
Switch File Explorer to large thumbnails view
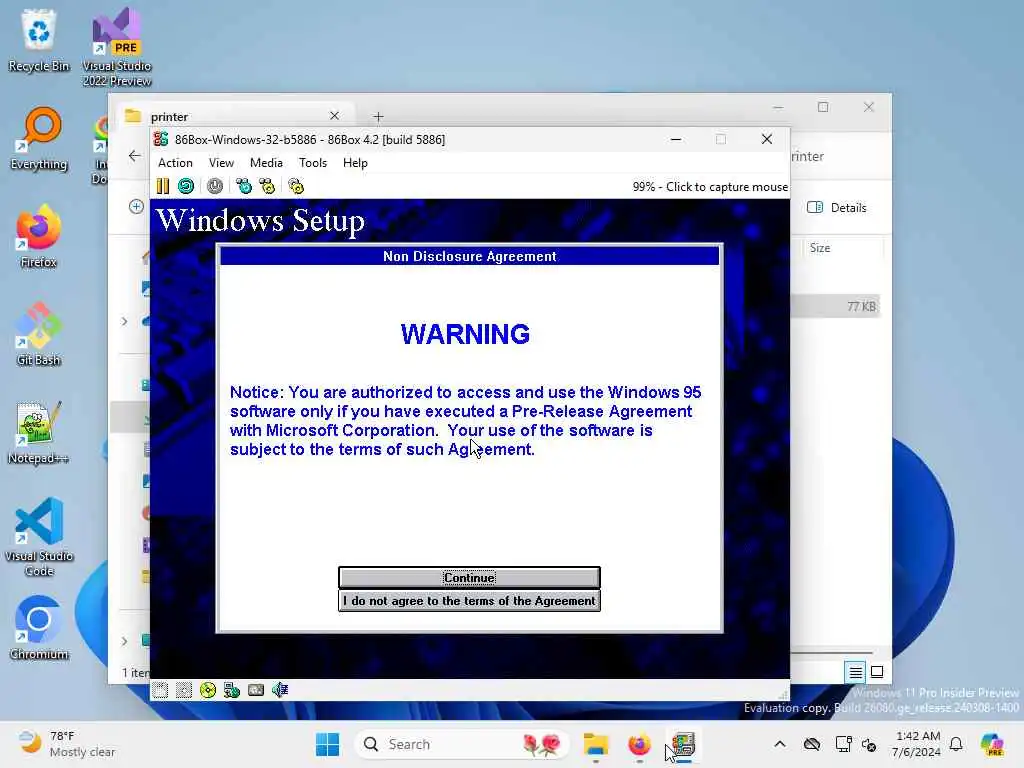877,672
